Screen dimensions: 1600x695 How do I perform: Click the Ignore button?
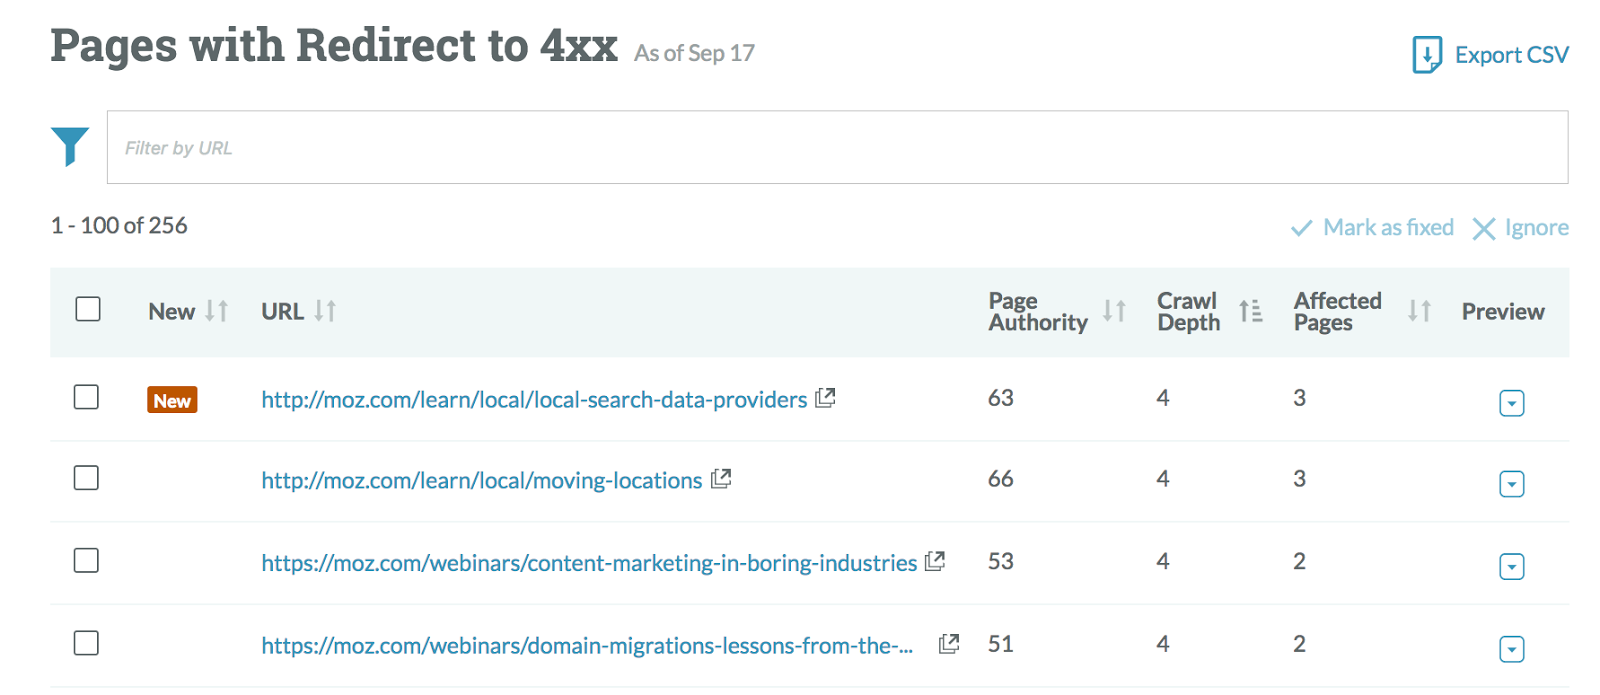(x=1520, y=228)
